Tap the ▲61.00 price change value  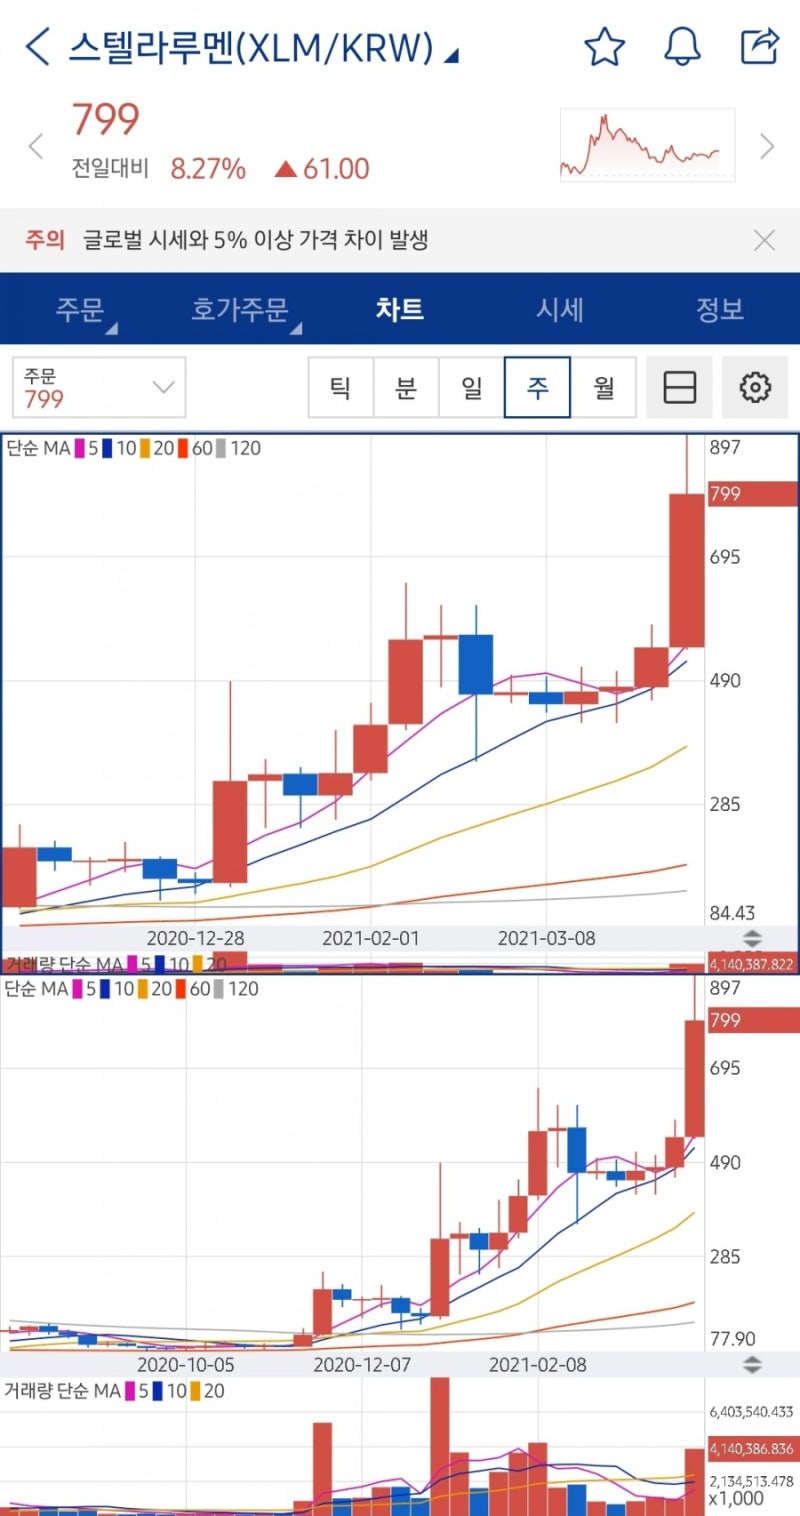pos(322,169)
